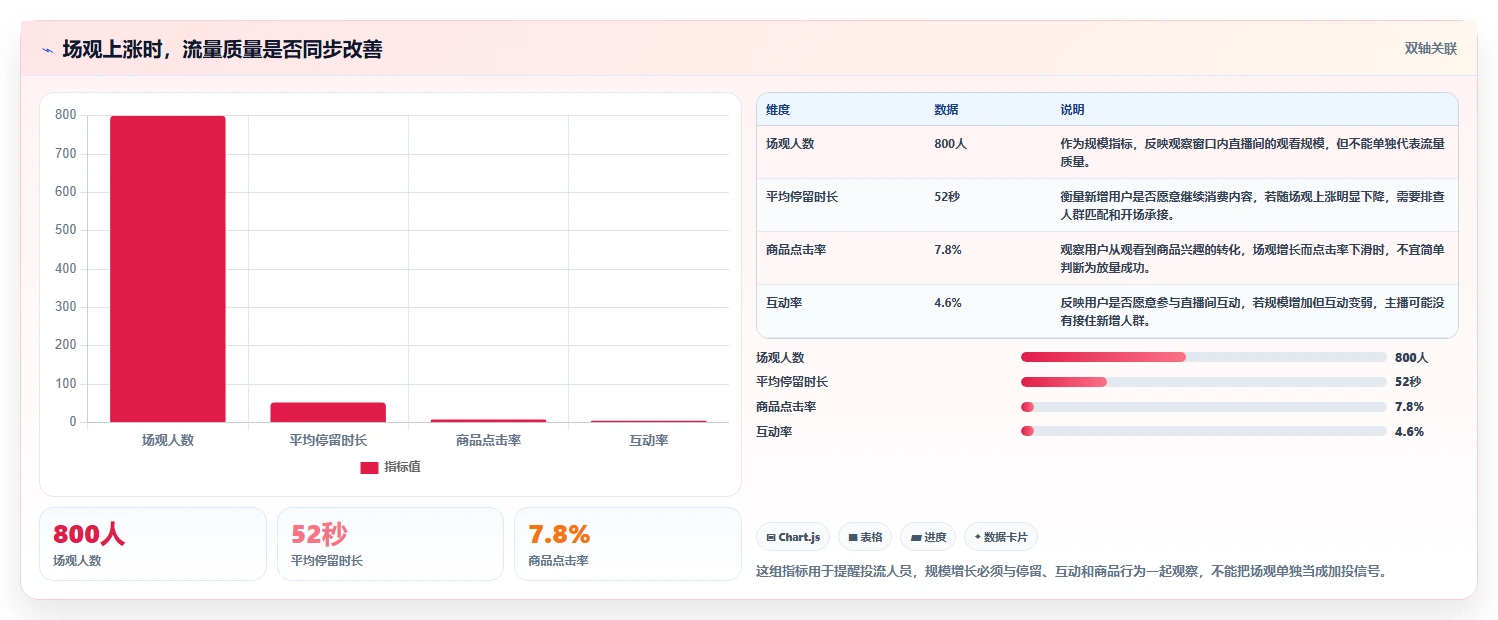Click the 7.8% cell in the table
Image resolution: width=1498 pixels, height=620 pixels.
tap(948, 250)
